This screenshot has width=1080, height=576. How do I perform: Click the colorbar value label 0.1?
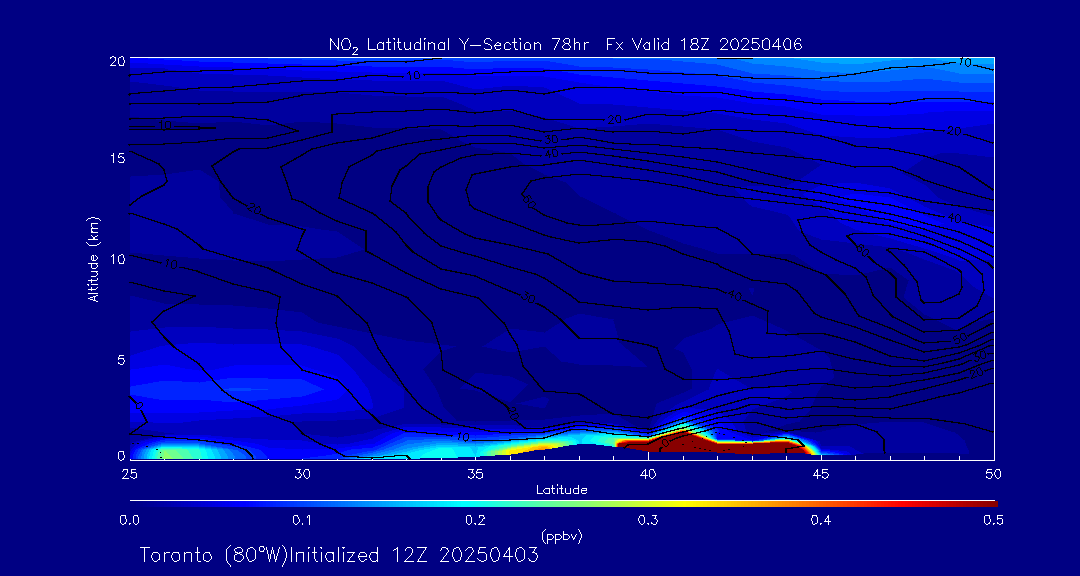[302, 521]
